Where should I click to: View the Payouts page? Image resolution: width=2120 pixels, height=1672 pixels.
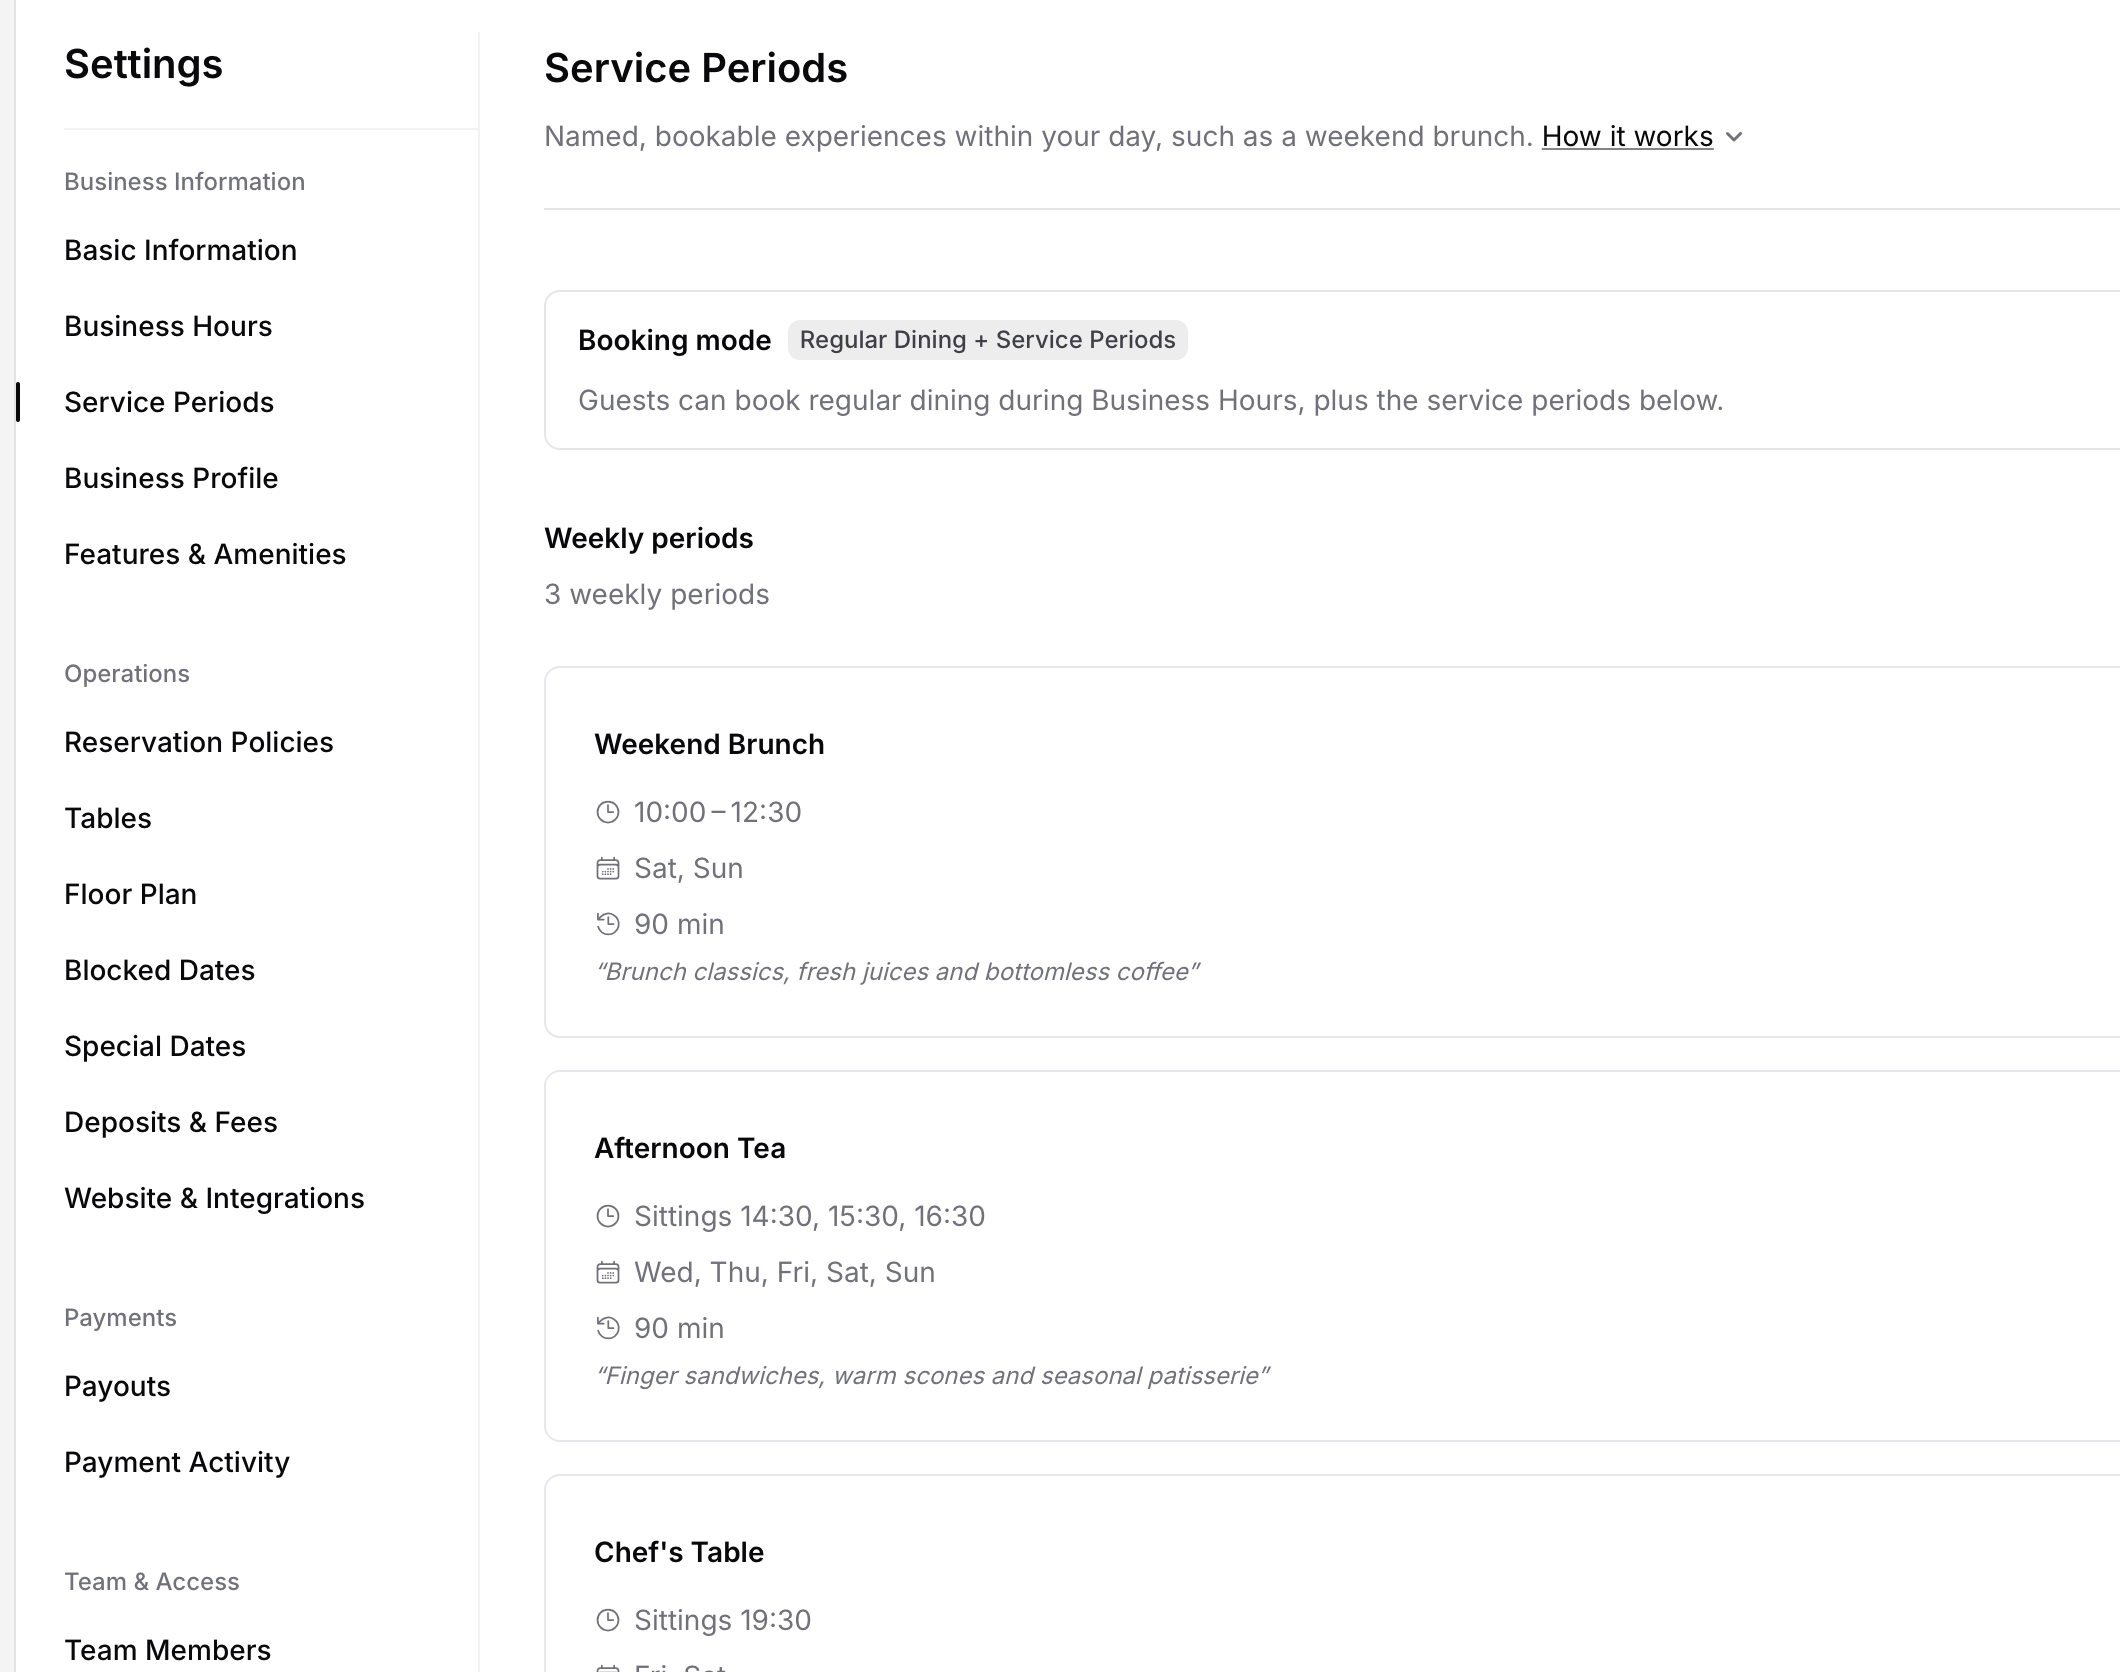click(117, 1386)
